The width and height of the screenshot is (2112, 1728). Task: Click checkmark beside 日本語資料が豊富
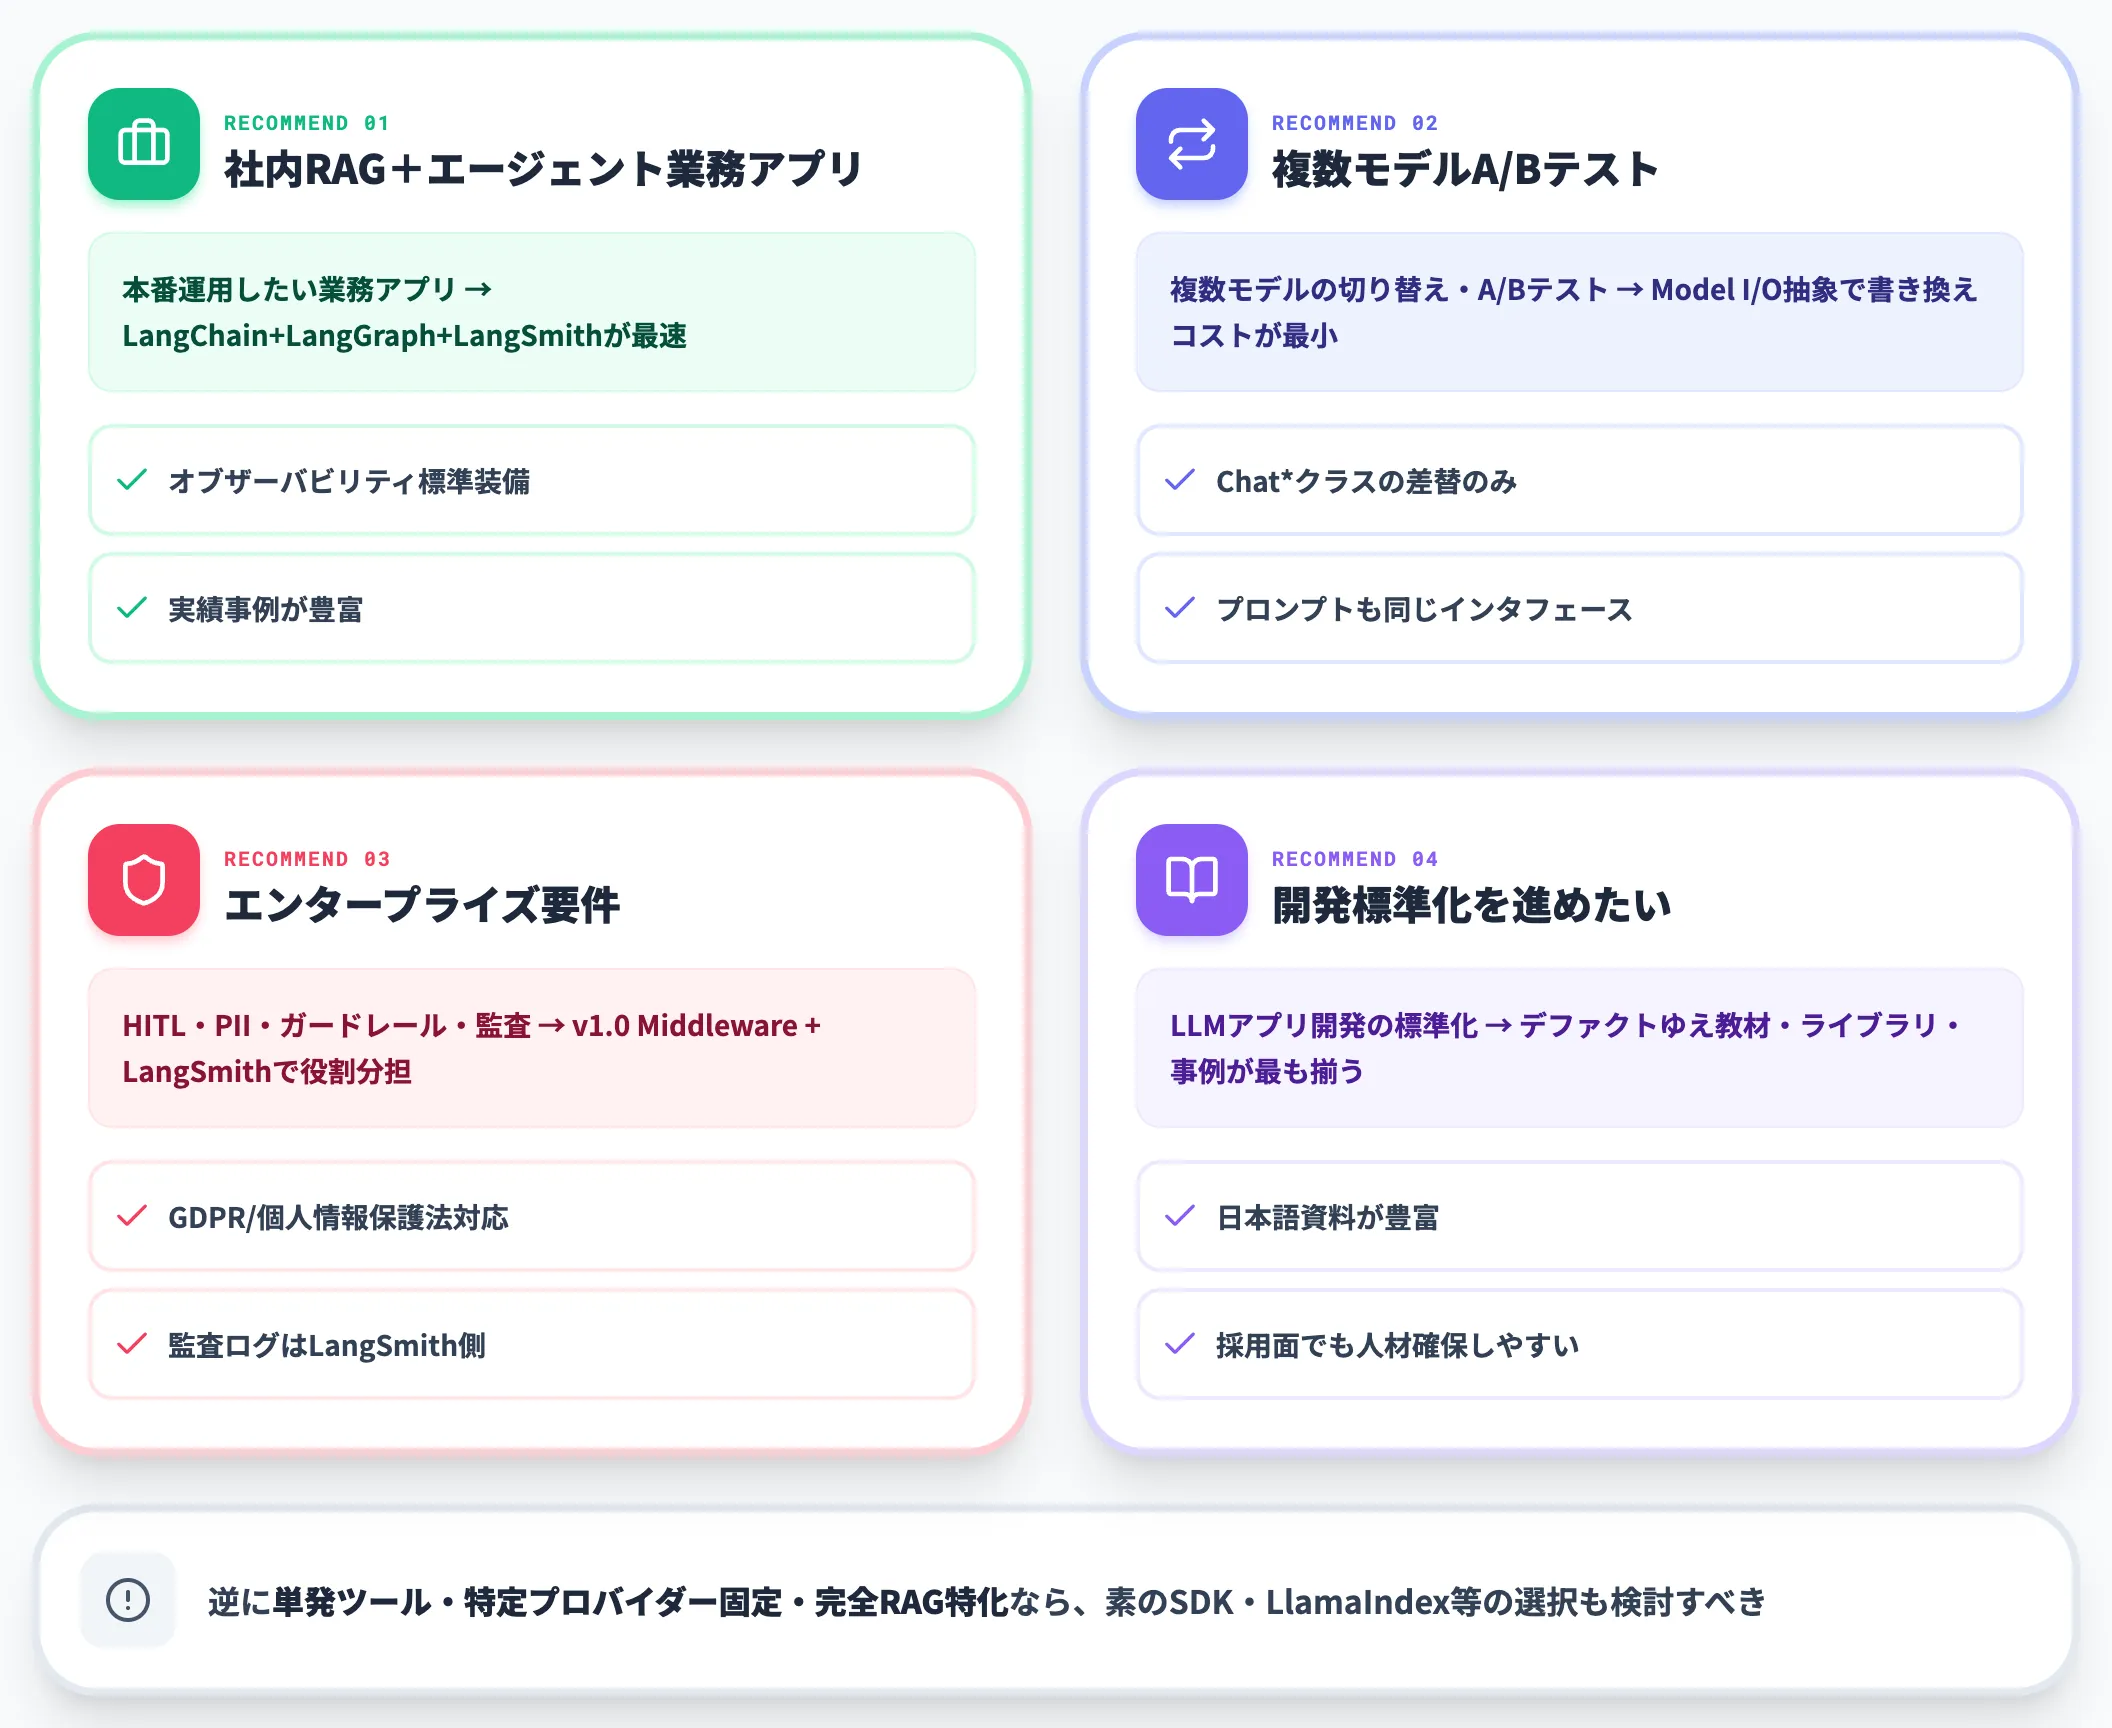(x=1180, y=1216)
